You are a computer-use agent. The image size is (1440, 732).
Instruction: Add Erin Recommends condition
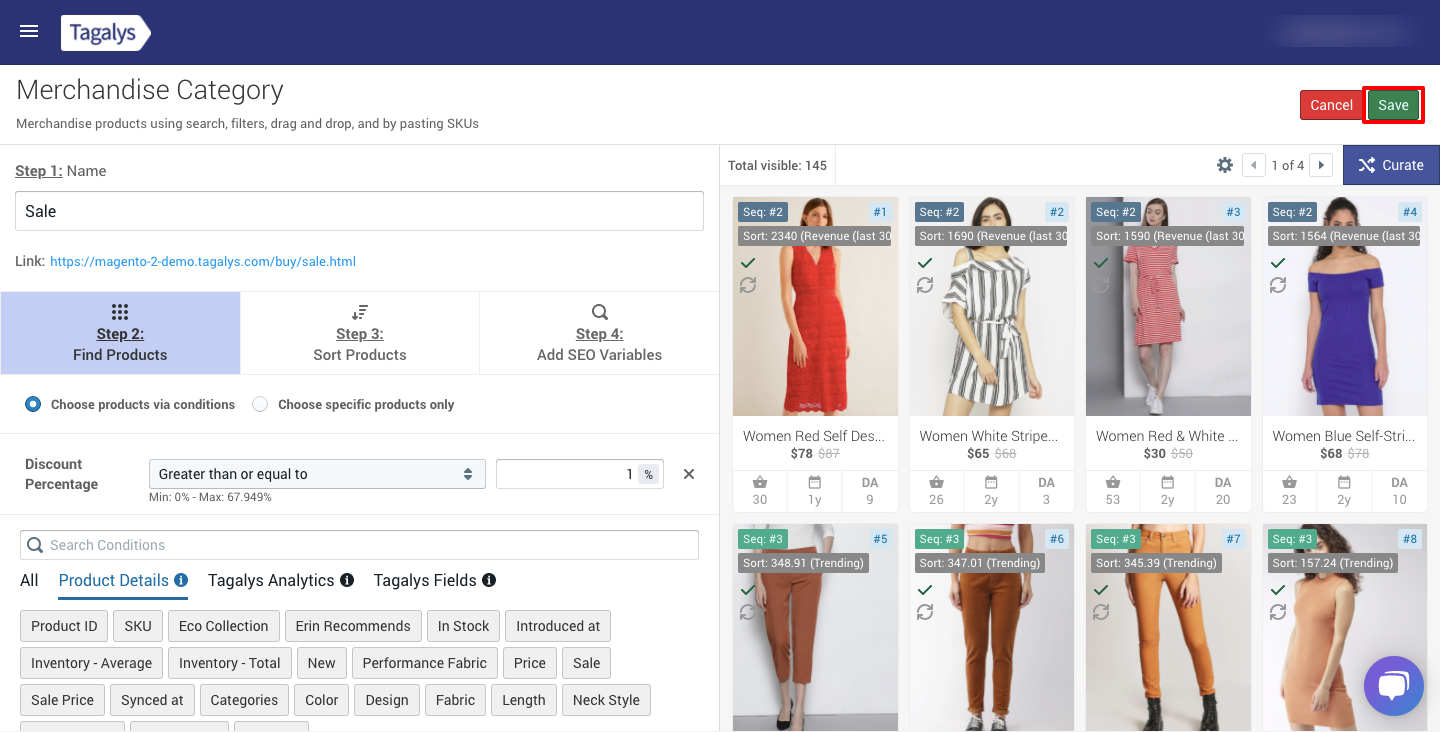point(353,626)
